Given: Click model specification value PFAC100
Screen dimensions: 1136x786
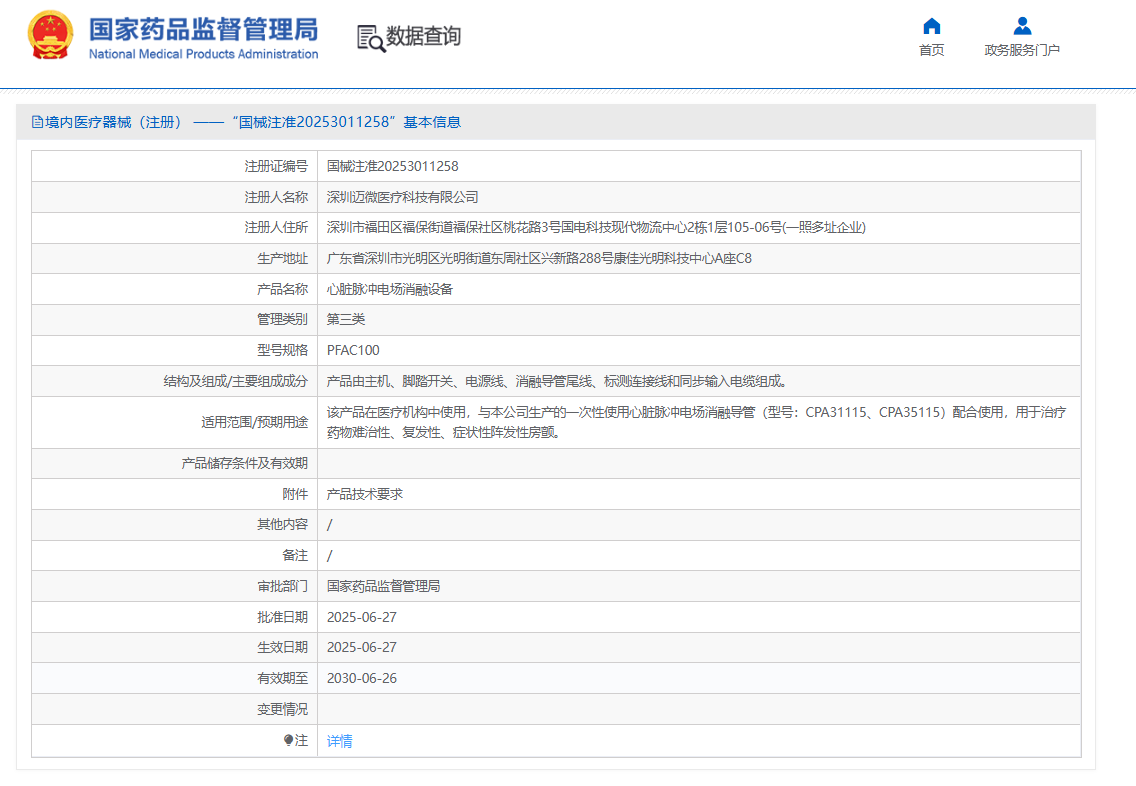Looking at the screenshot, I should tap(353, 351).
